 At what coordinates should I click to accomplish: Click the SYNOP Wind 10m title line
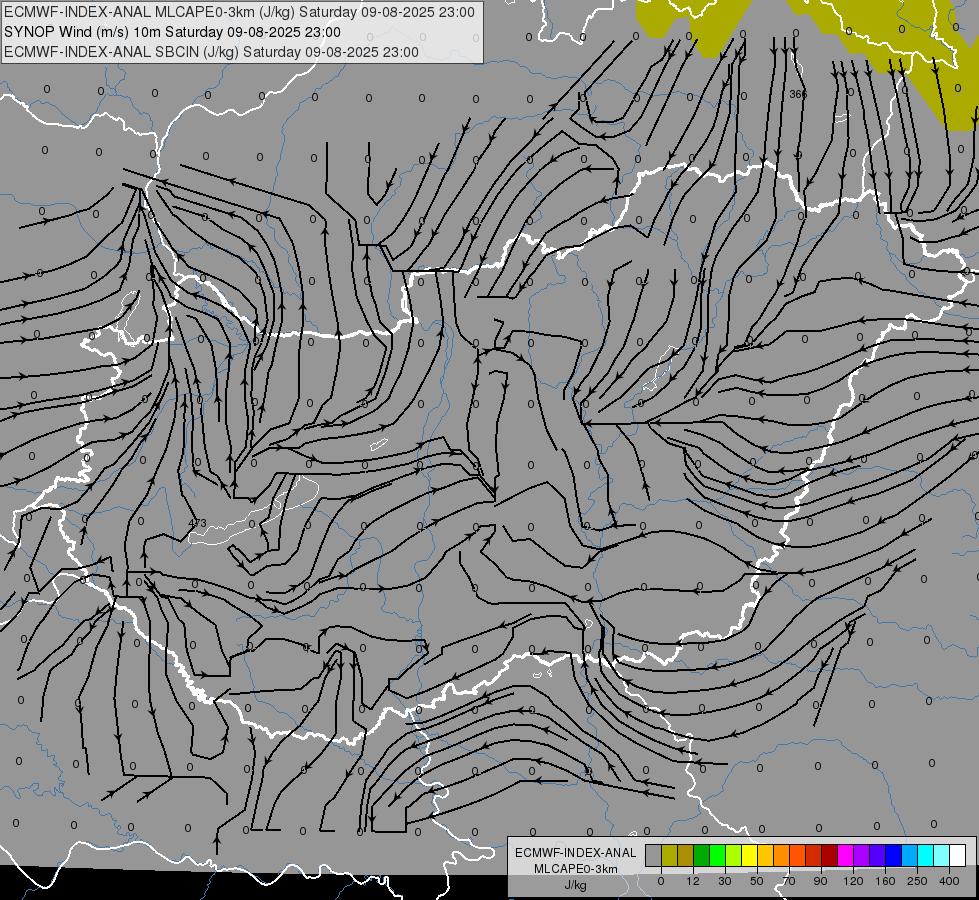pos(172,32)
